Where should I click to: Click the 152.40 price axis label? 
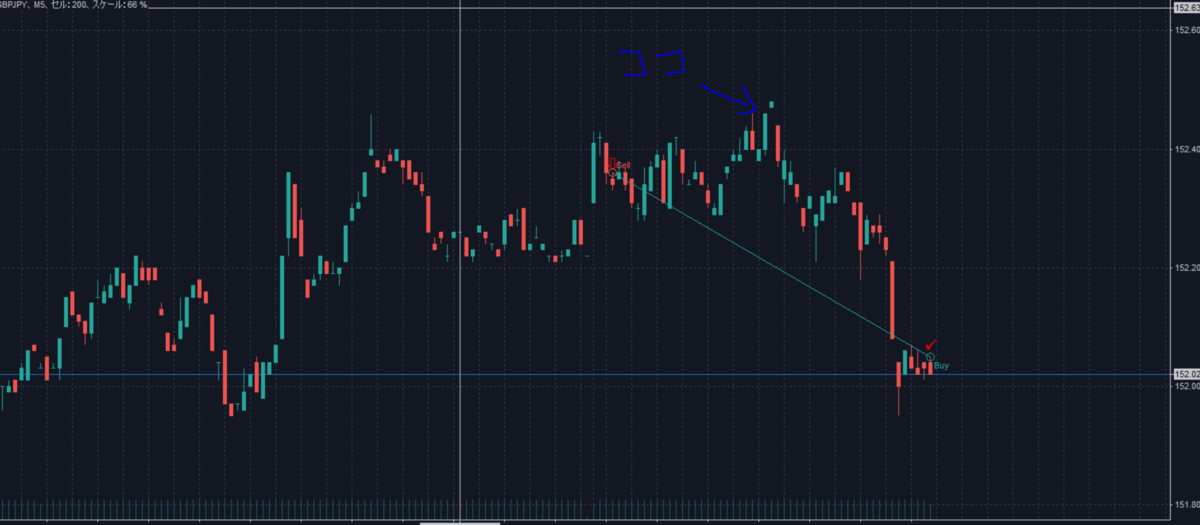tap(1187, 150)
